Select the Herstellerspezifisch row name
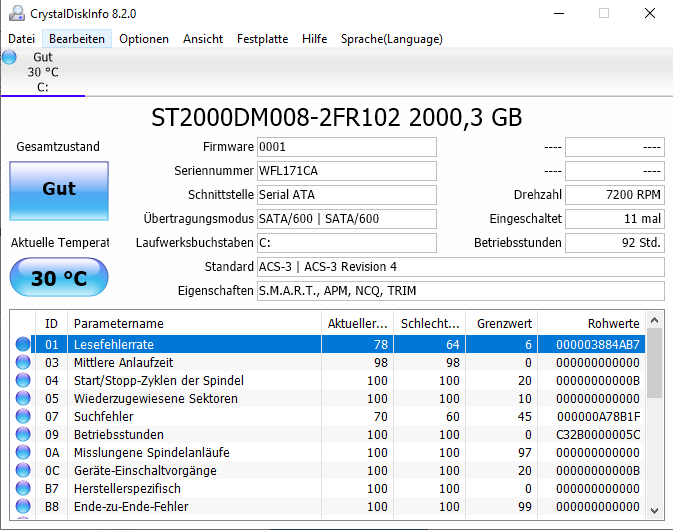 tap(127, 489)
